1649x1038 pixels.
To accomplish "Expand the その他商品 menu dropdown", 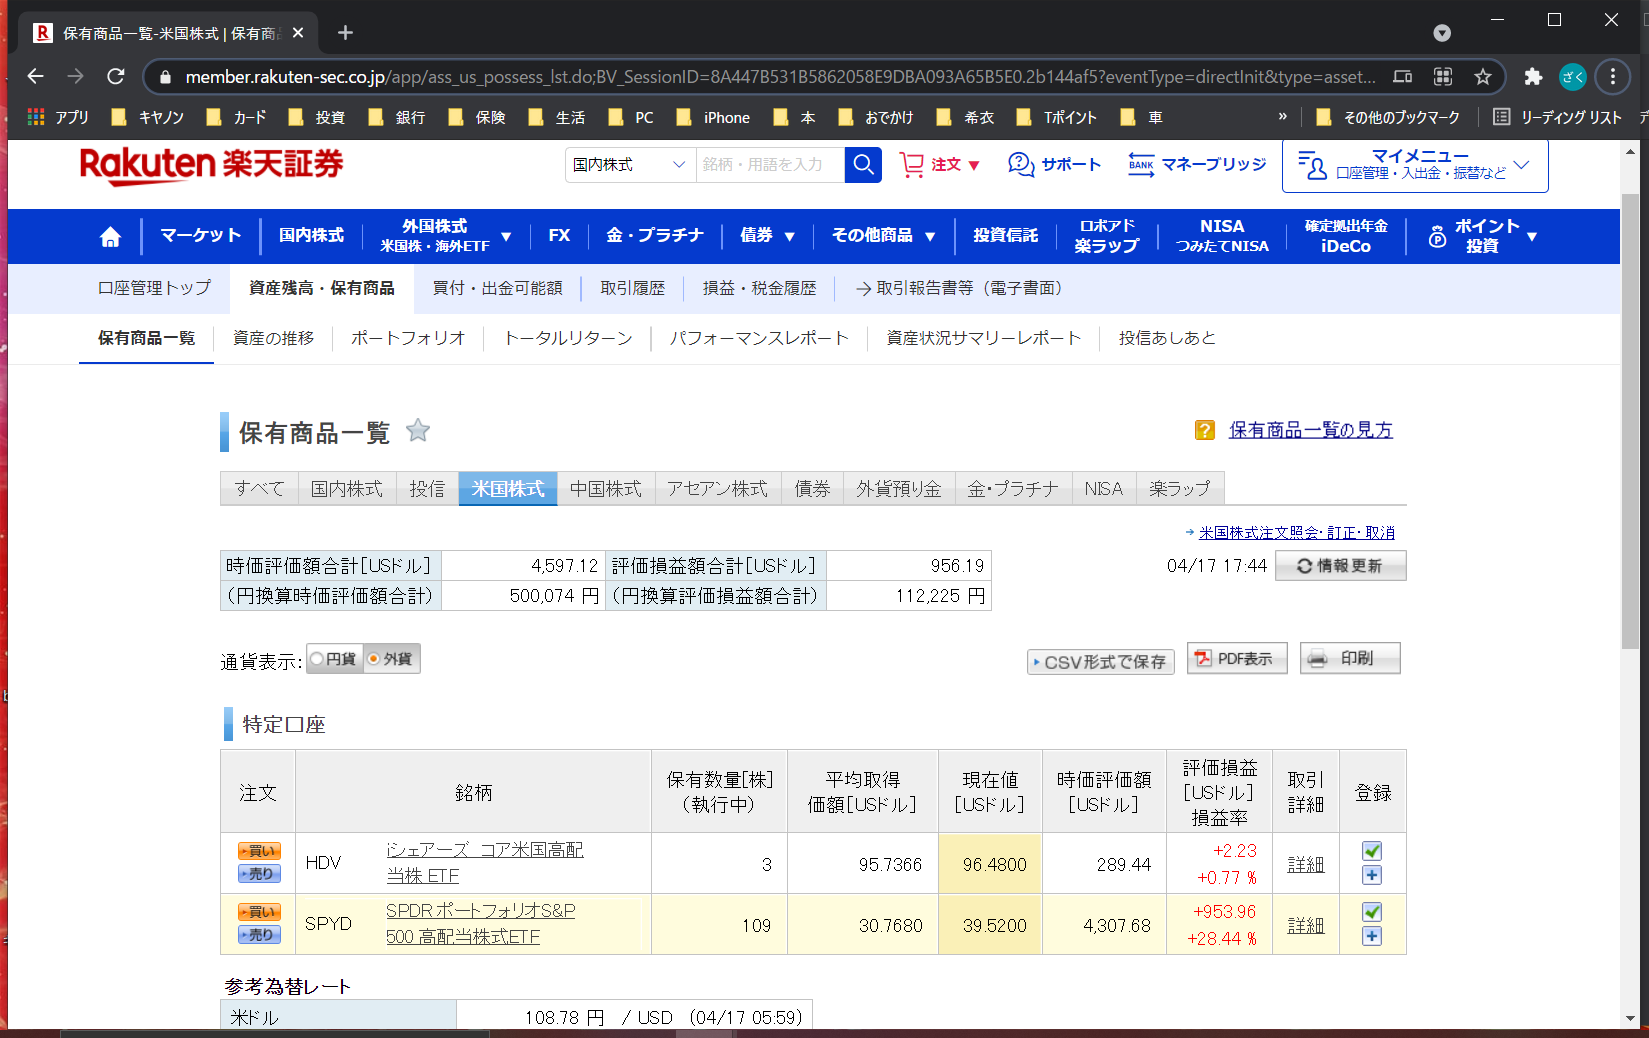I will coord(930,237).
